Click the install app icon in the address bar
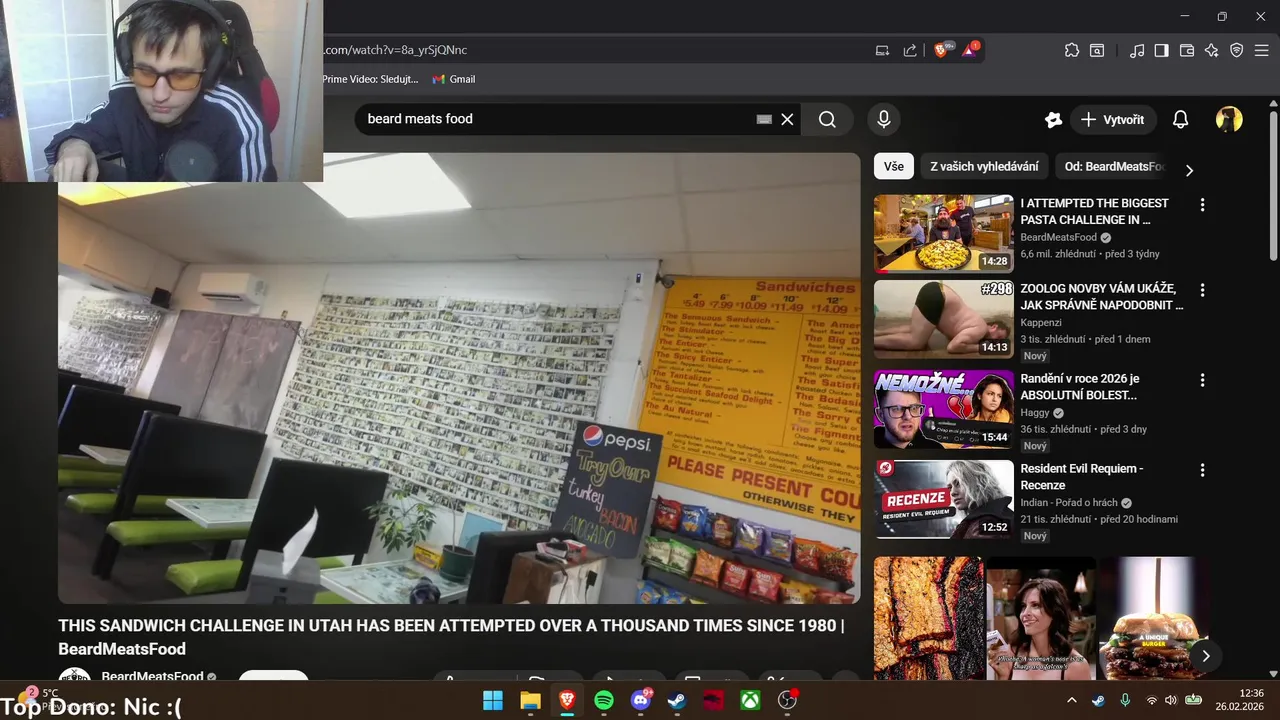Image resolution: width=1280 pixels, height=720 pixels. point(882,50)
